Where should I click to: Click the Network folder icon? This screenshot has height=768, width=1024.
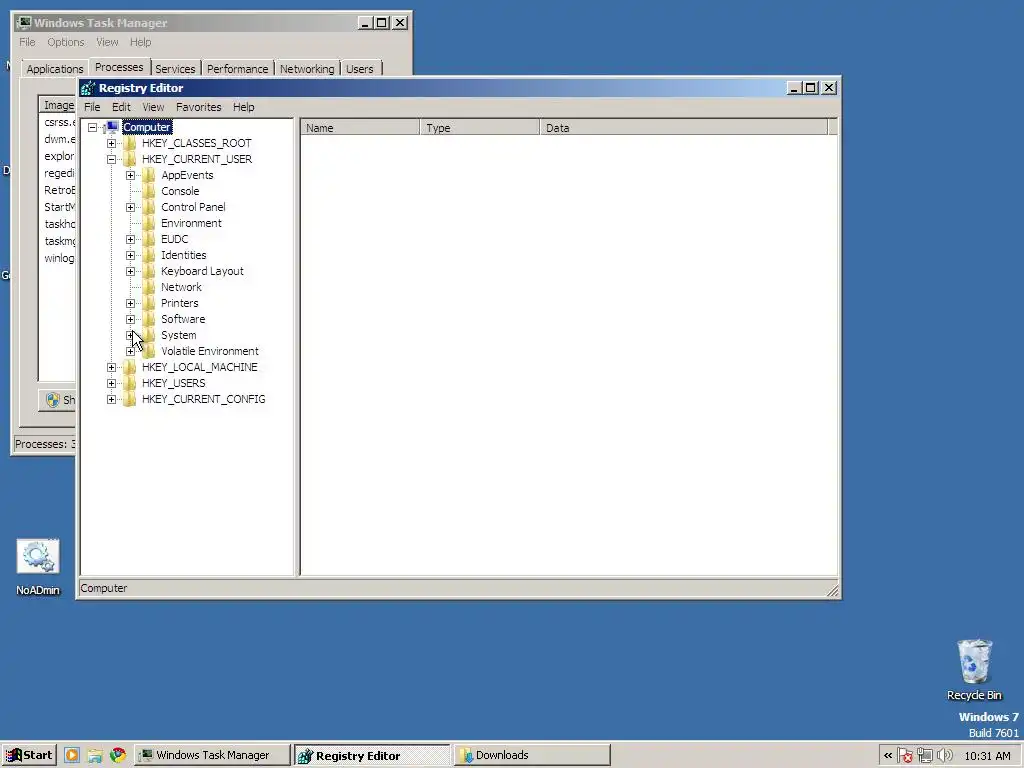click(x=149, y=287)
